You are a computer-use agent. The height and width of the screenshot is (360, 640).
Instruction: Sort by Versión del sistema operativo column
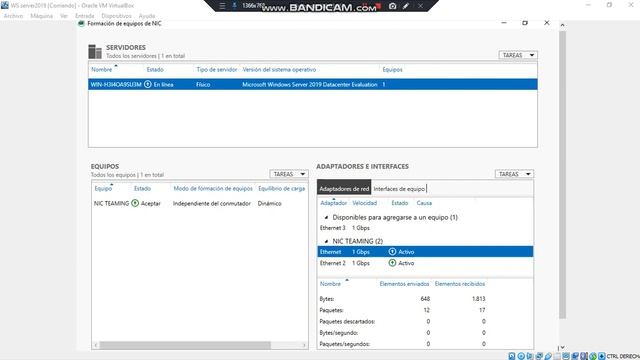279,69
